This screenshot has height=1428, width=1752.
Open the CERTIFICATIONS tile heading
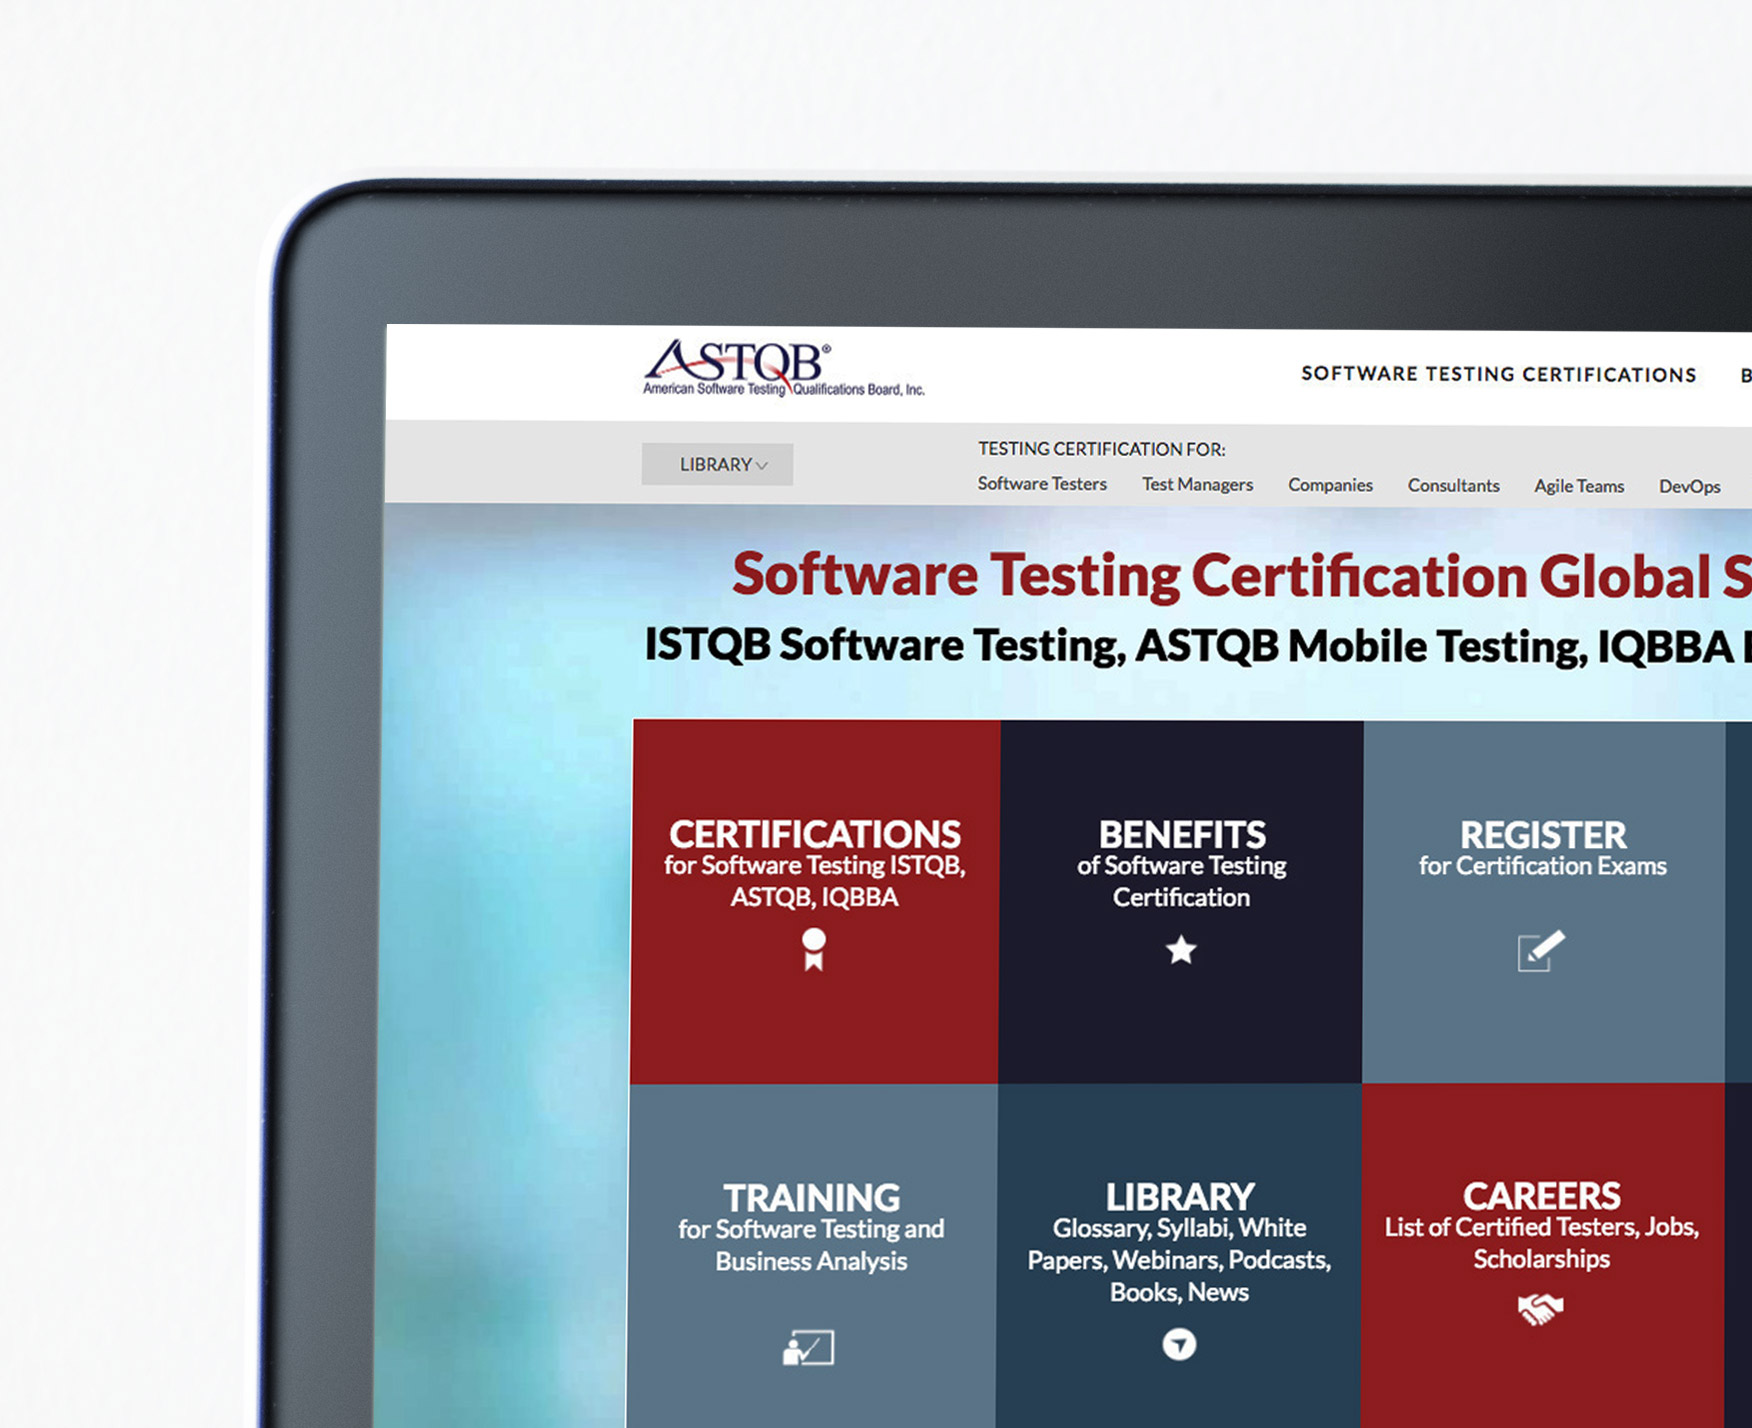point(815,834)
